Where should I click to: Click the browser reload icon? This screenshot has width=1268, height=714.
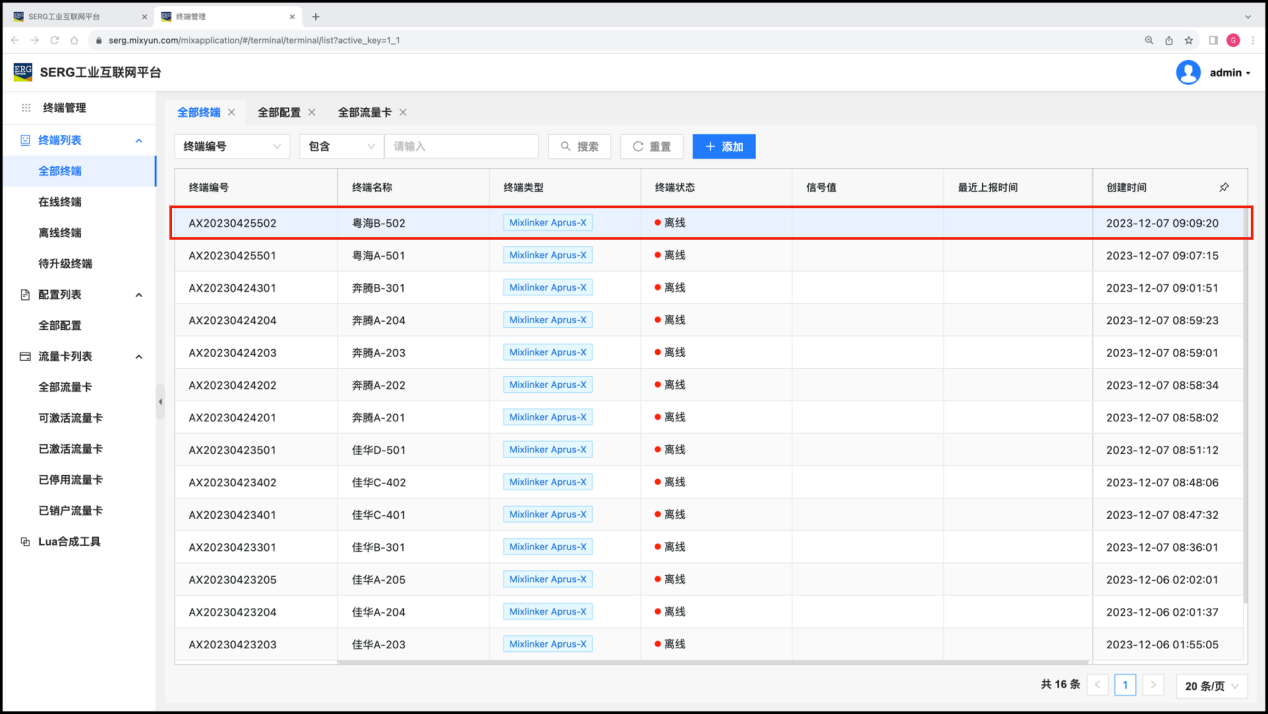[55, 40]
